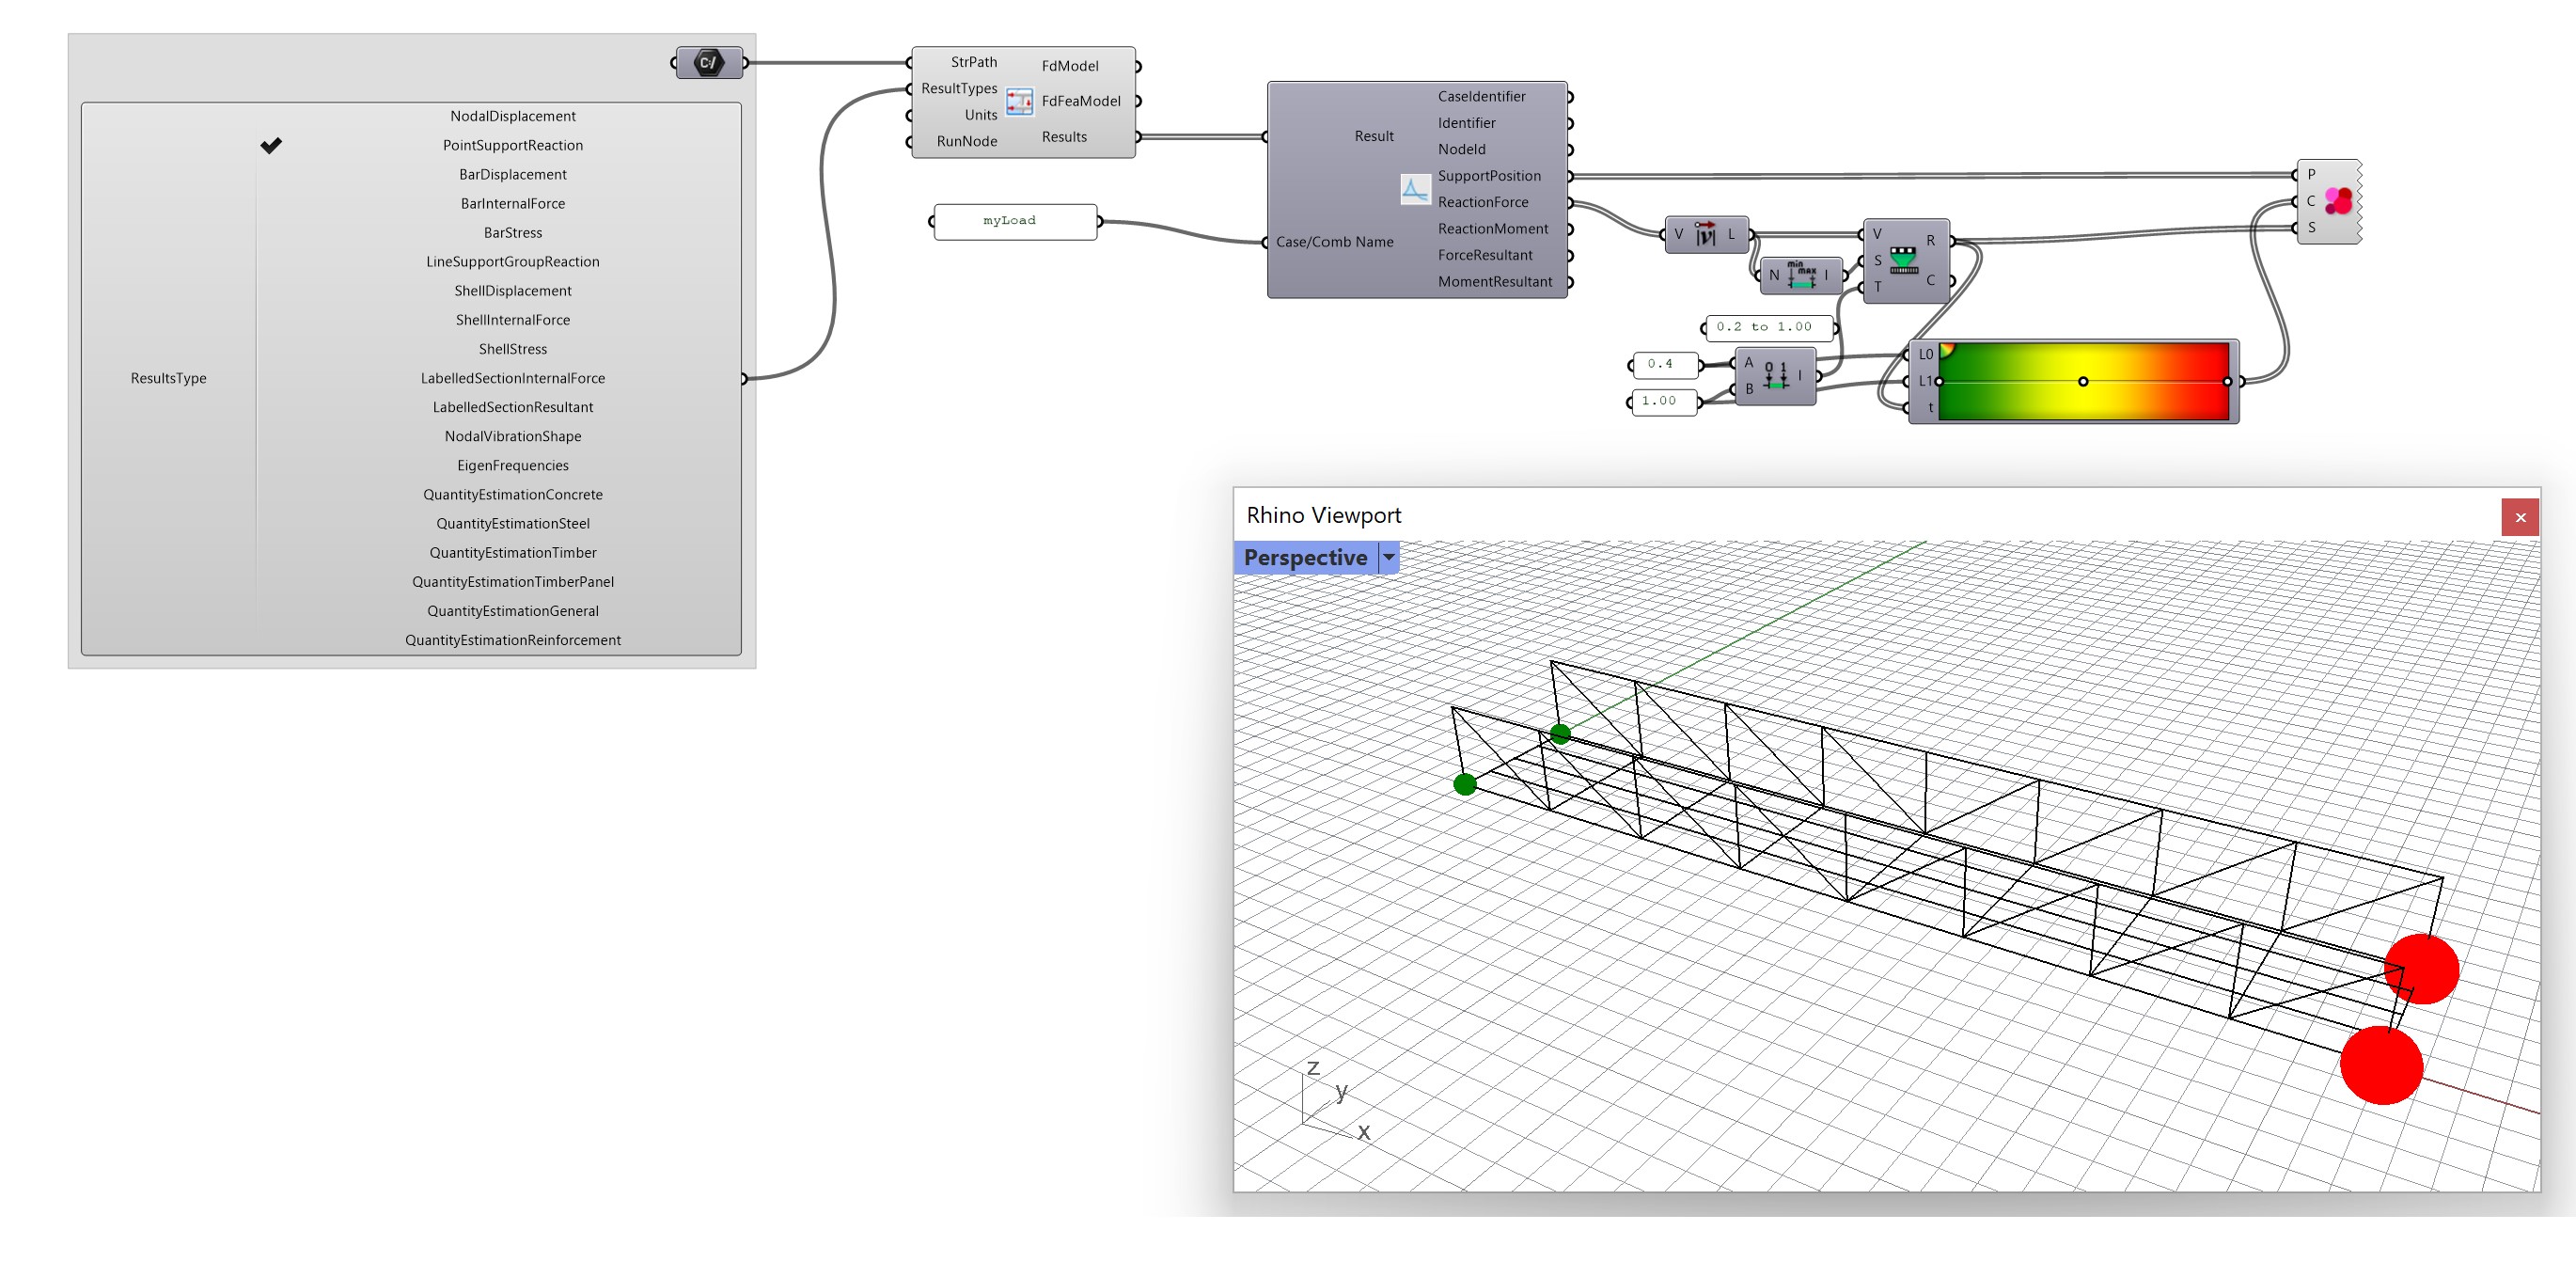Viewport: 2576px width, 1262px height.
Task: Click the FEM-Design results reader component icon
Action: 1019,101
